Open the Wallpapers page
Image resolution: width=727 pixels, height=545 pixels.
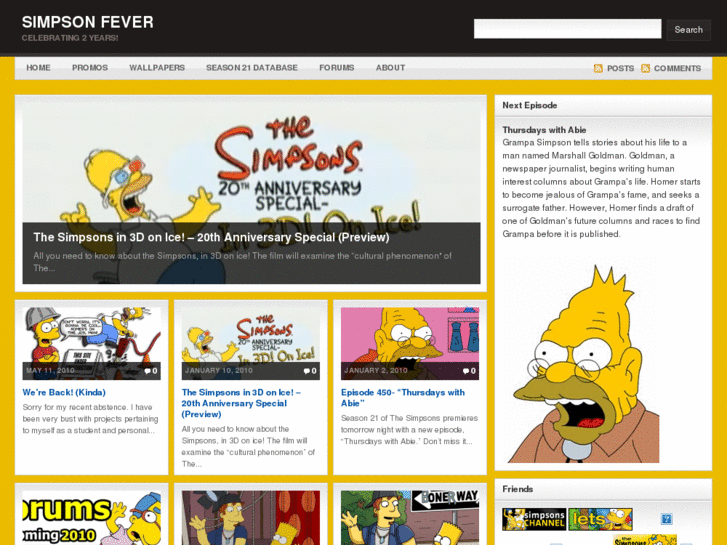[157, 68]
